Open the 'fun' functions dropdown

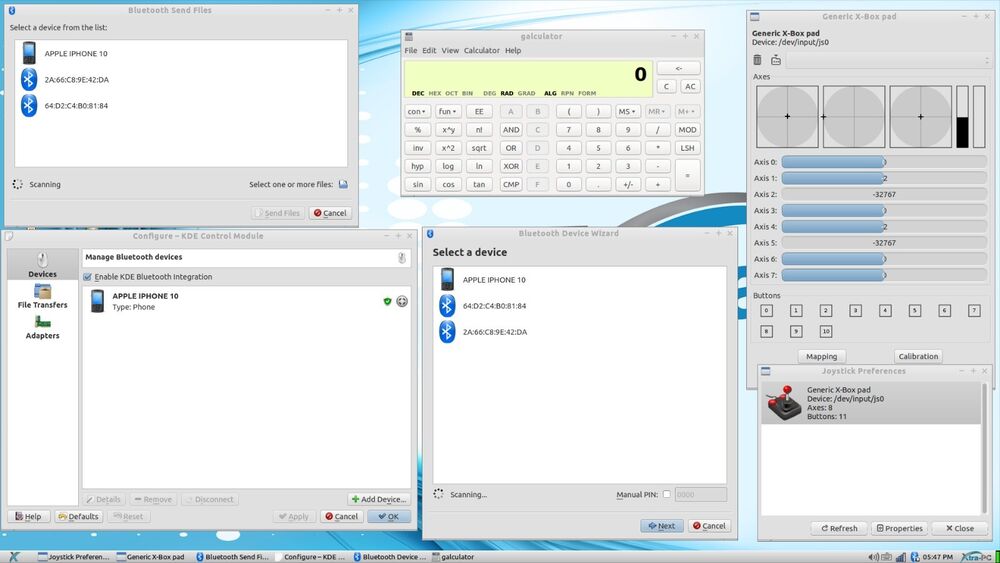pyautogui.click(x=448, y=112)
